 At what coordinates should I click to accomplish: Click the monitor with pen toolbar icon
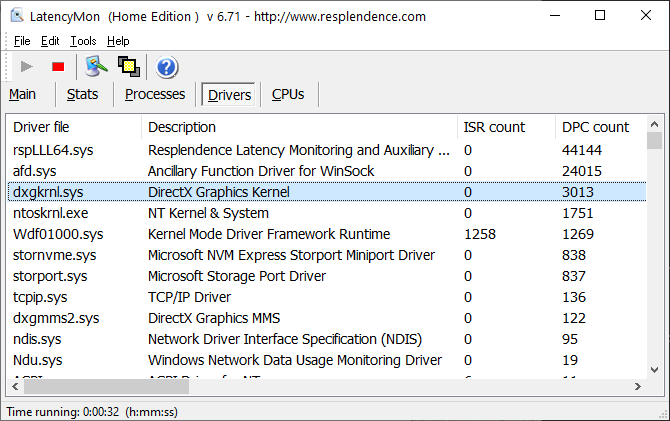tap(96, 66)
